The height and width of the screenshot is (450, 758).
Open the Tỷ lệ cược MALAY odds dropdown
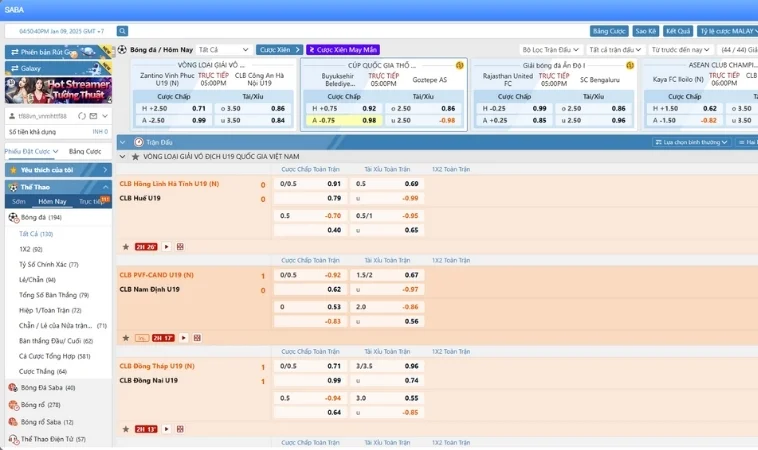click(x=726, y=31)
